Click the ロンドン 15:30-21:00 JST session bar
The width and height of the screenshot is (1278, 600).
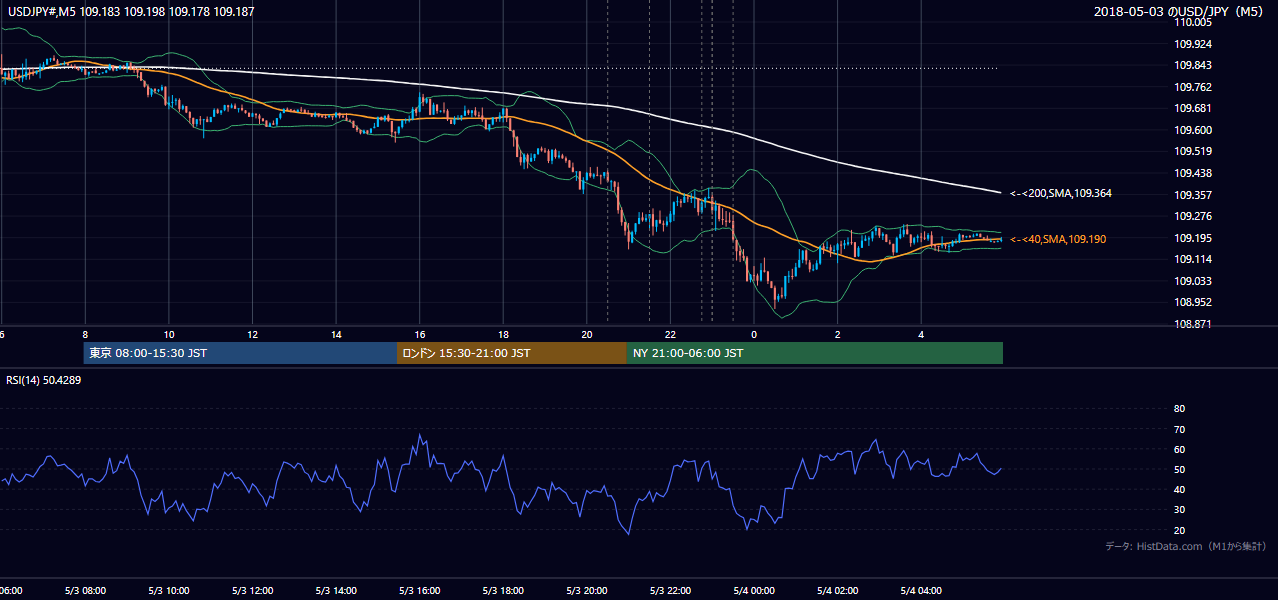click(512, 353)
